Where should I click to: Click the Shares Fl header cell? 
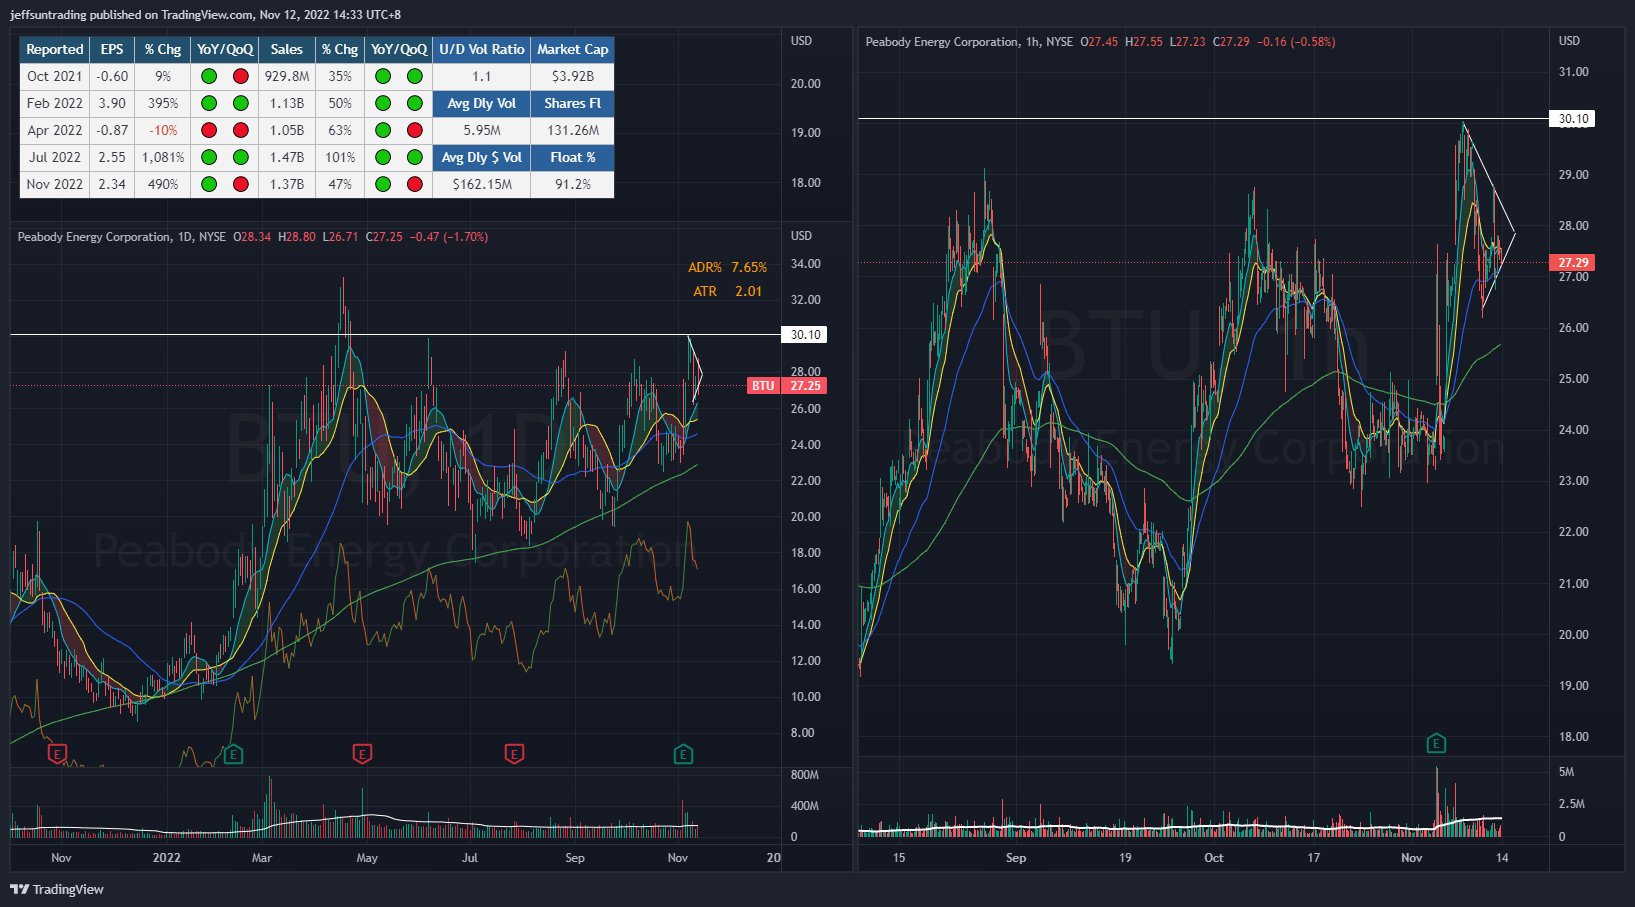[x=572, y=103]
